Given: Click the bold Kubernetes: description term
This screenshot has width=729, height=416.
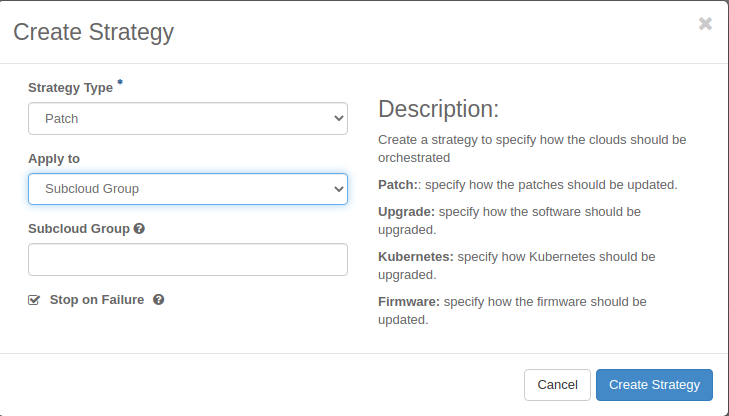Looking at the screenshot, I should 415,257.
